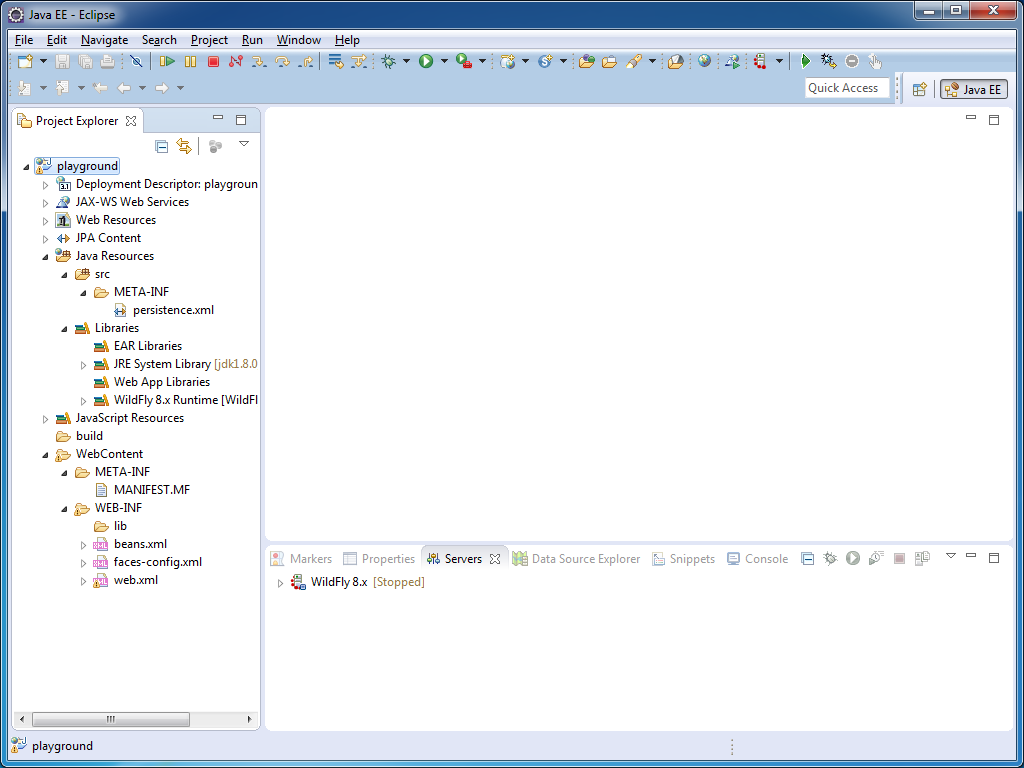Click the Disconnect icon
Image resolution: width=1024 pixels, height=768 pixels.
pyautogui.click(x=236, y=61)
